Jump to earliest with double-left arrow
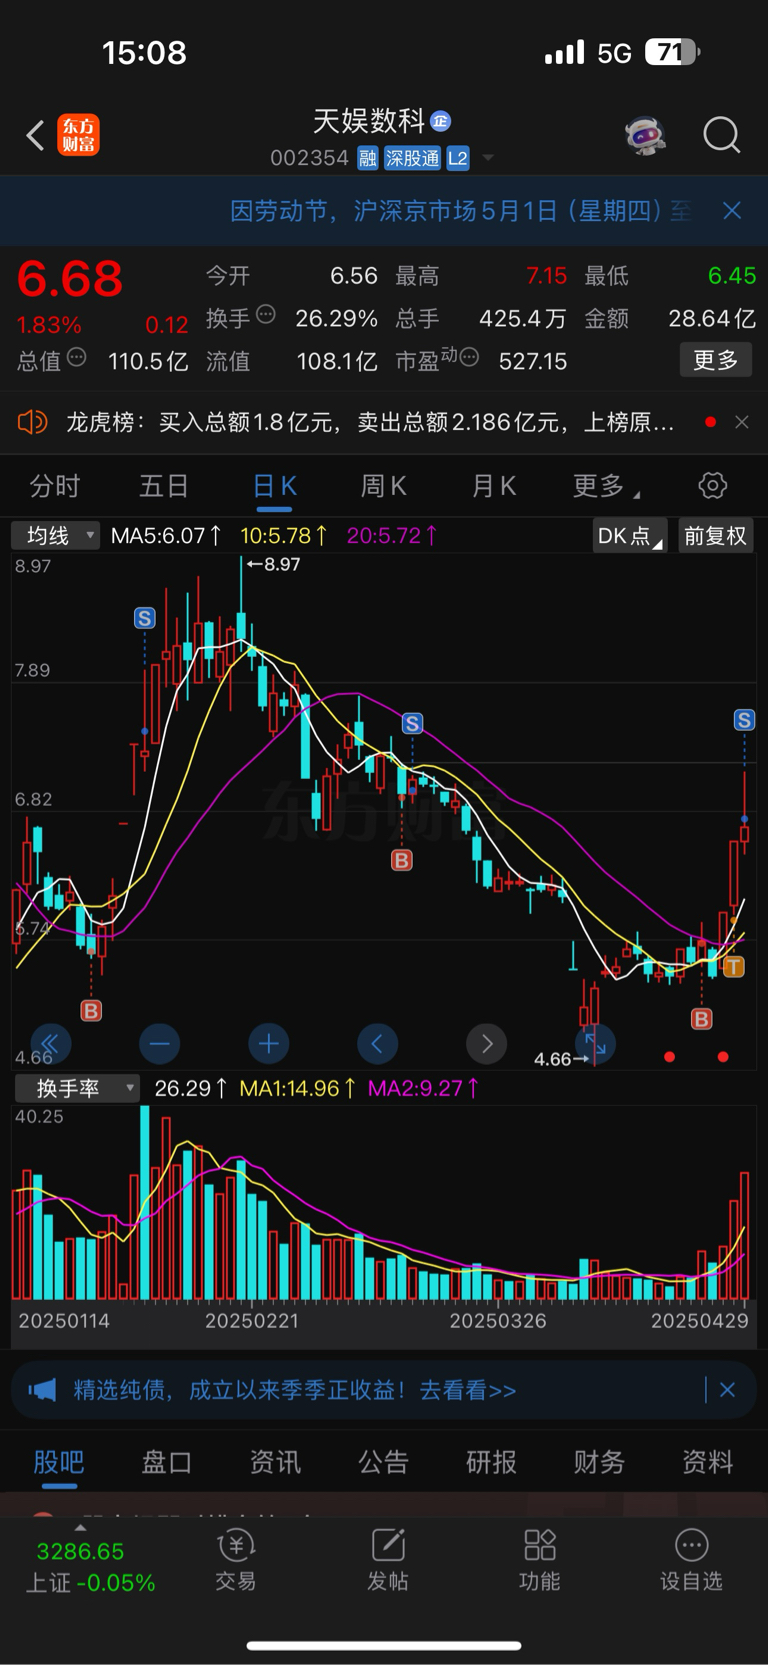768x1665 pixels. coord(50,1045)
